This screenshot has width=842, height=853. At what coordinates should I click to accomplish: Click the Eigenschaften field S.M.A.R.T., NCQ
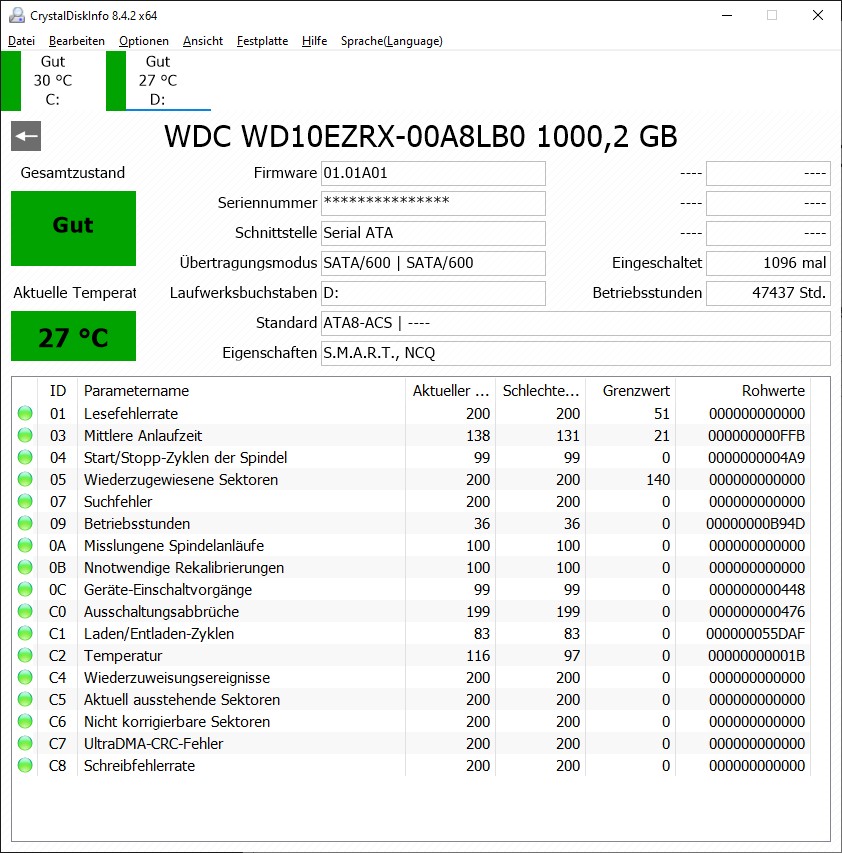[576, 353]
